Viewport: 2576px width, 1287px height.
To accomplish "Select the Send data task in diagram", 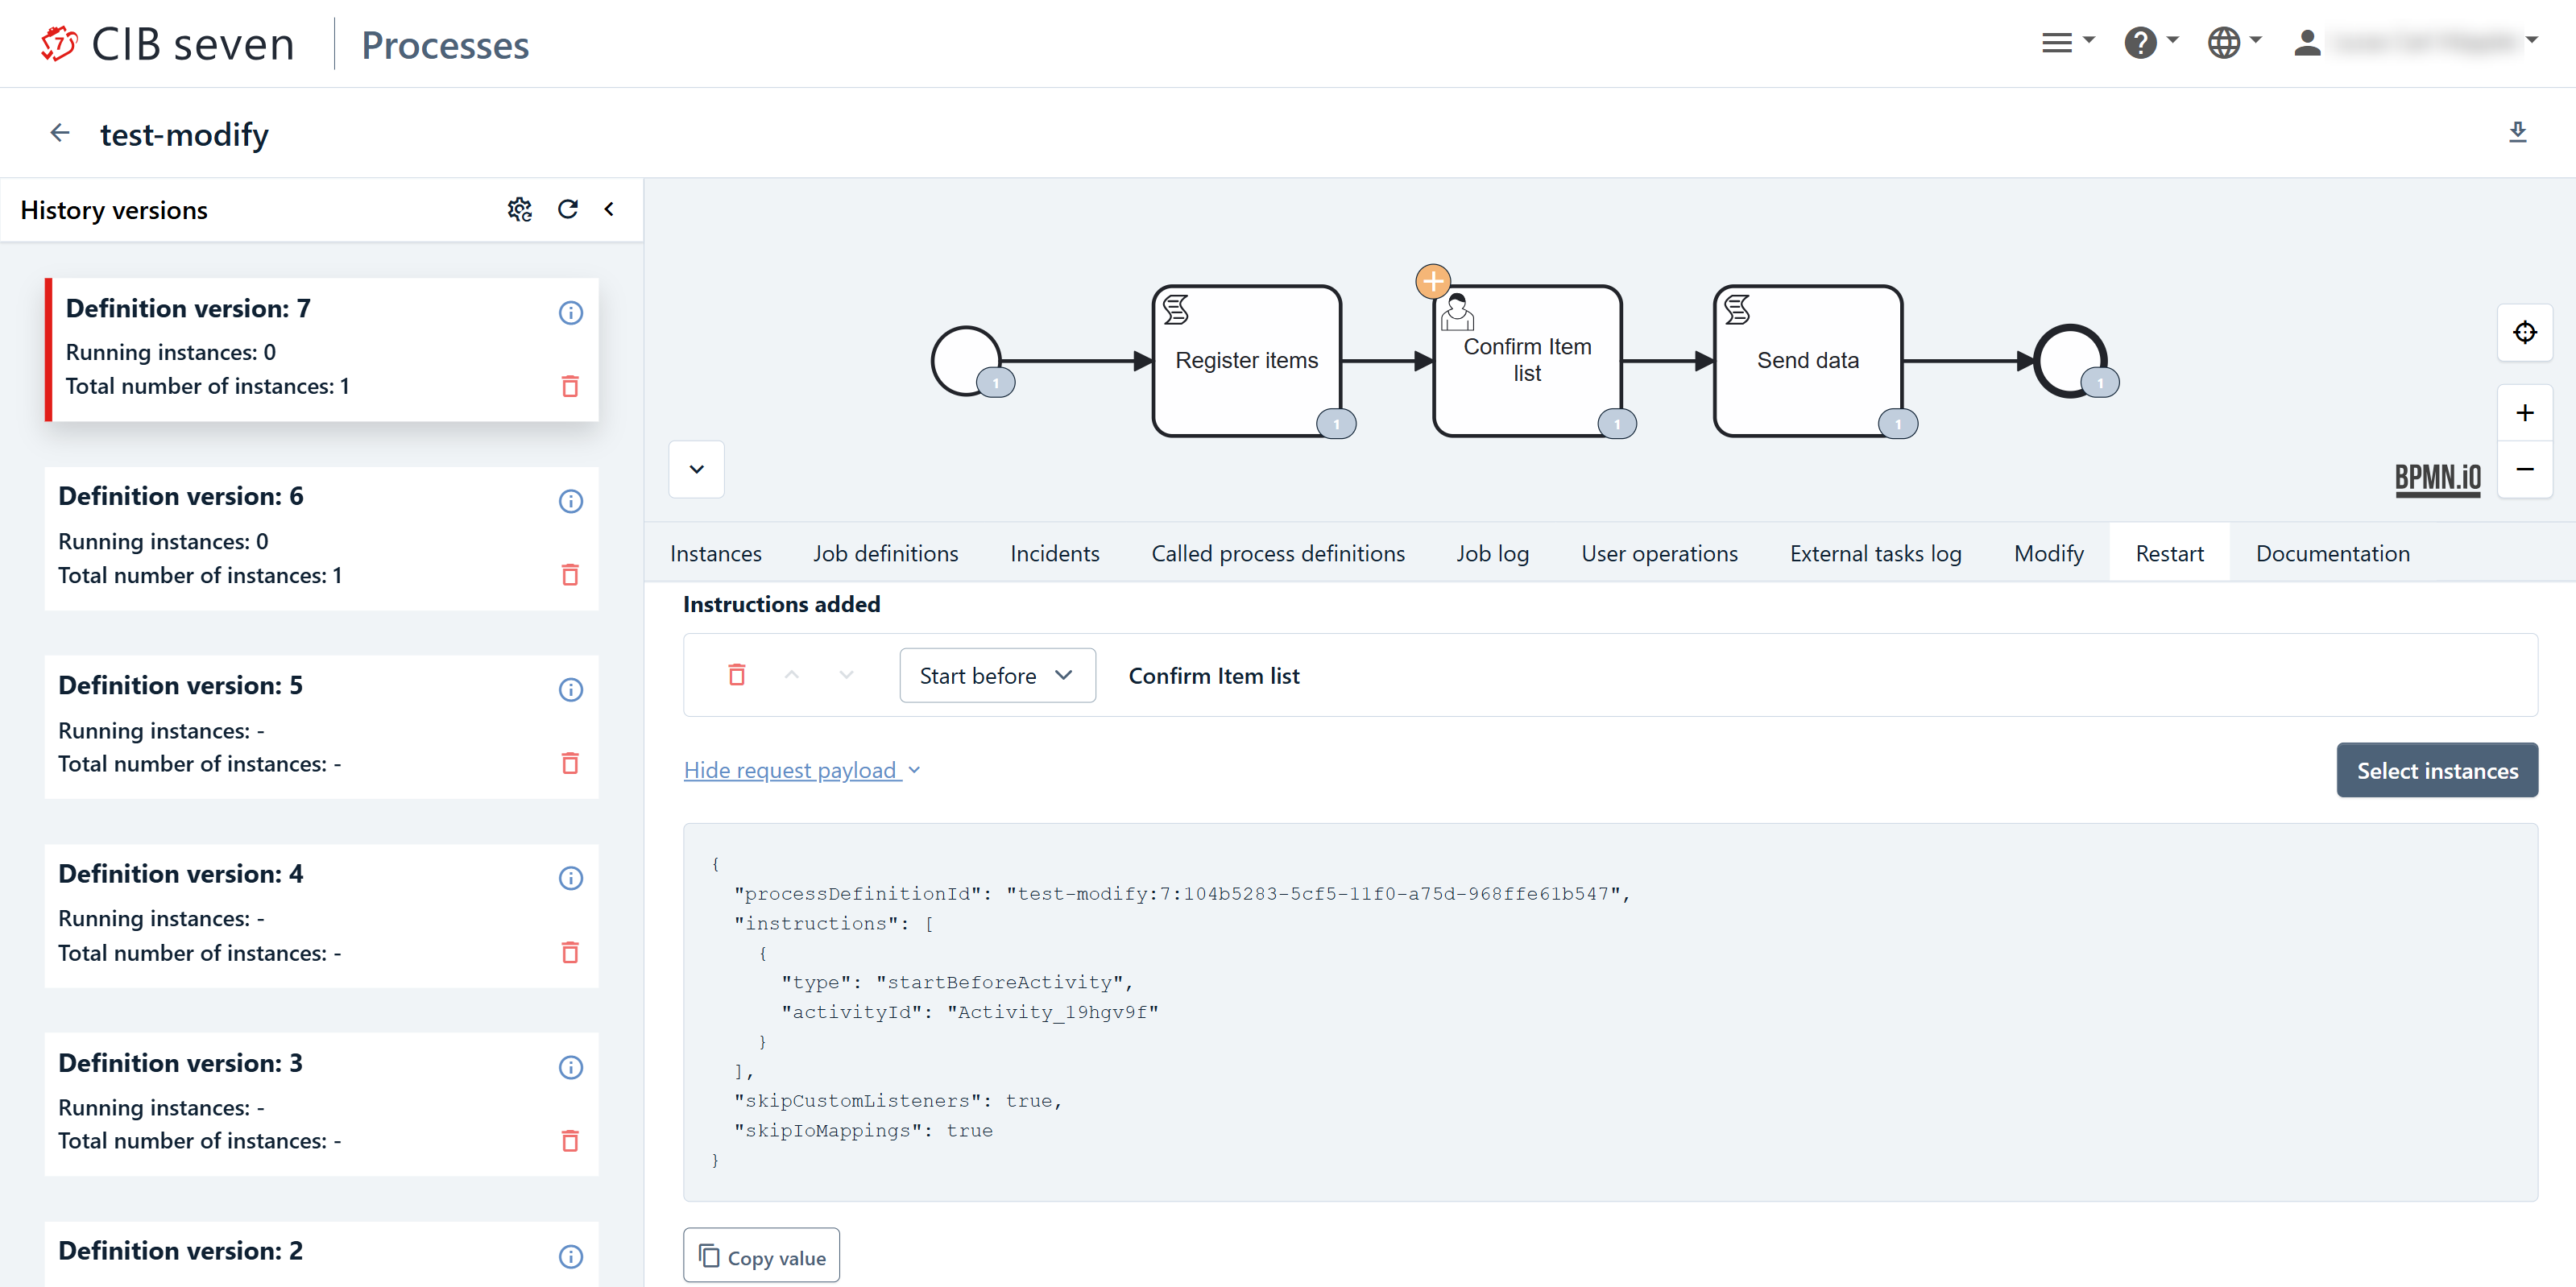I will coord(1807,360).
